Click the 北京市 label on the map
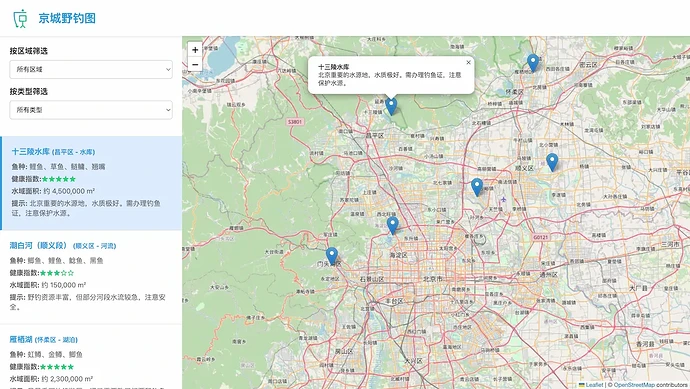Screen dimensions: 690x389 tap(432, 279)
